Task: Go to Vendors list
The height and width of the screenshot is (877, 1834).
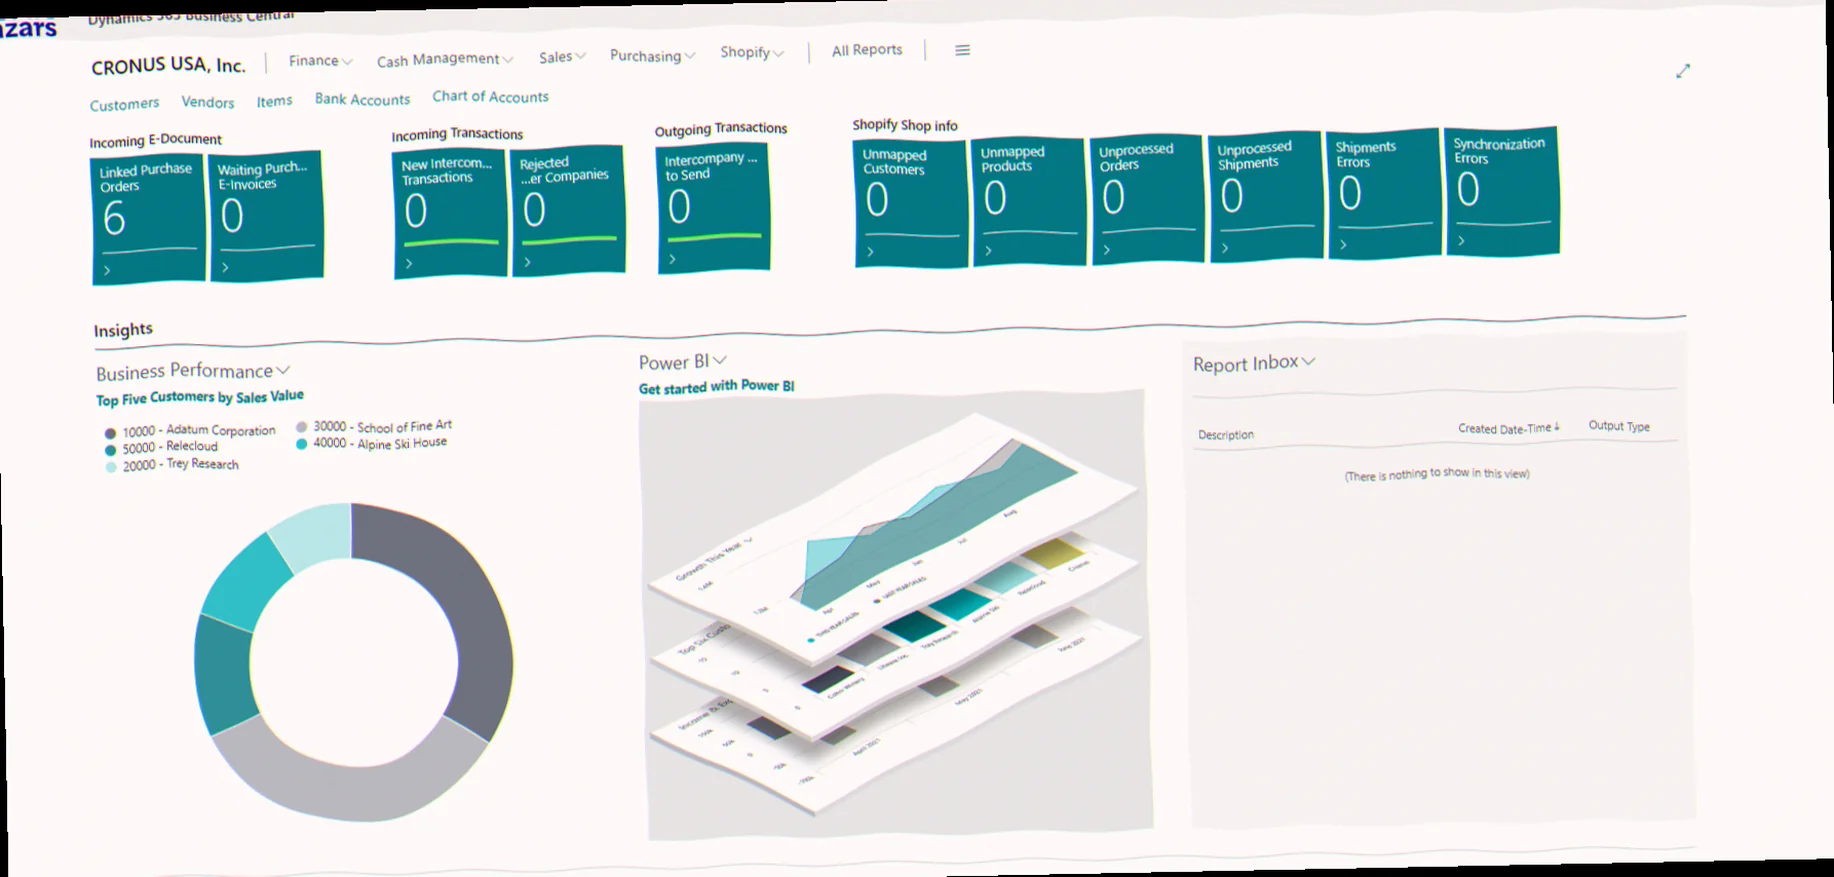Action: [x=208, y=102]
